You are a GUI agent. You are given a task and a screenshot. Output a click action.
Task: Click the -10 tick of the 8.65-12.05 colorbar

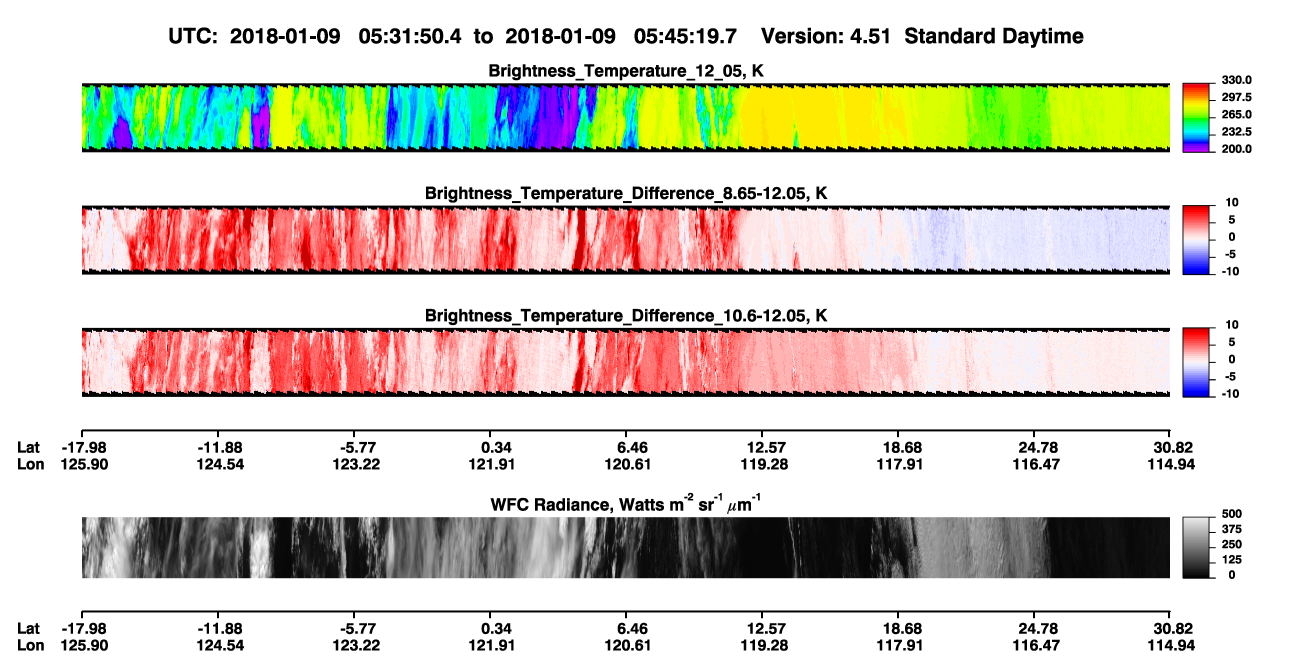point(1230,271)
